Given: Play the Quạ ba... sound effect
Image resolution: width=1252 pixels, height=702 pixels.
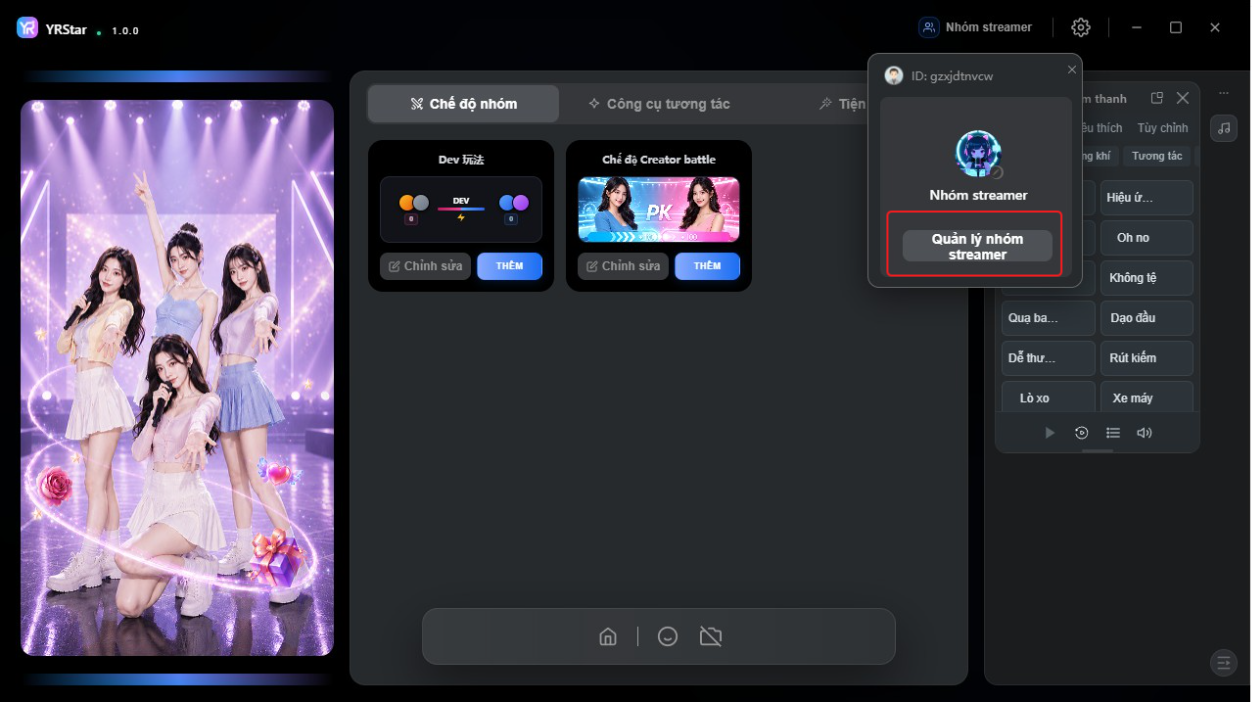Looking at the screenshot, I should click(1048, 318).
